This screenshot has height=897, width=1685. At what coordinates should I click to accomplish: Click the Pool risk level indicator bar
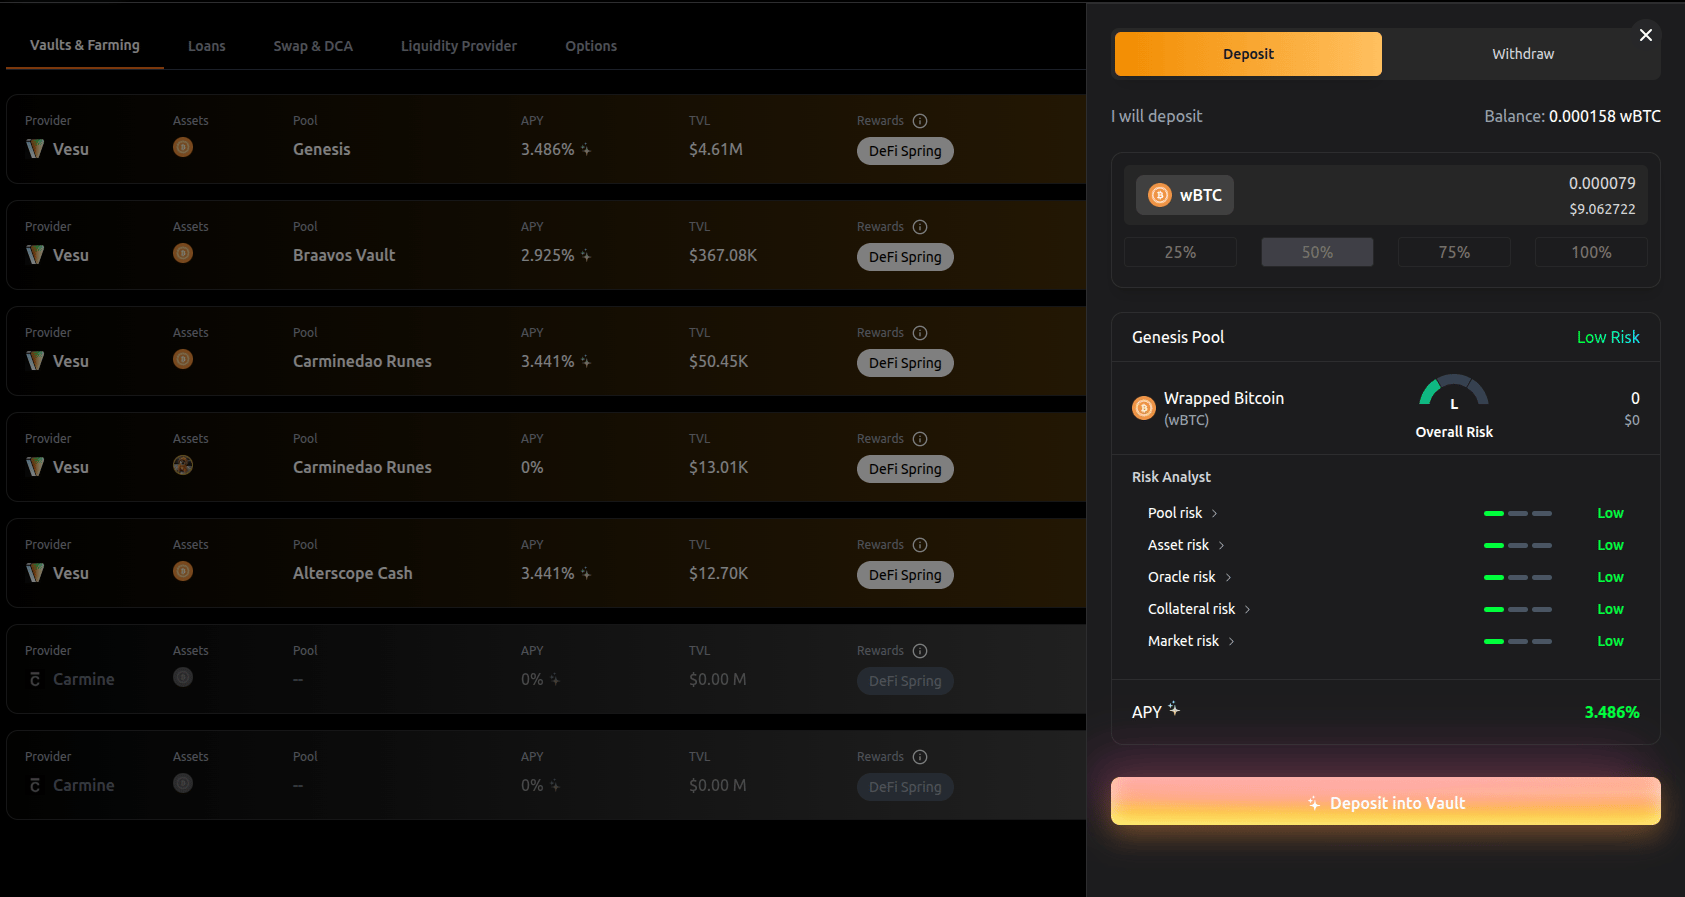1518,513
